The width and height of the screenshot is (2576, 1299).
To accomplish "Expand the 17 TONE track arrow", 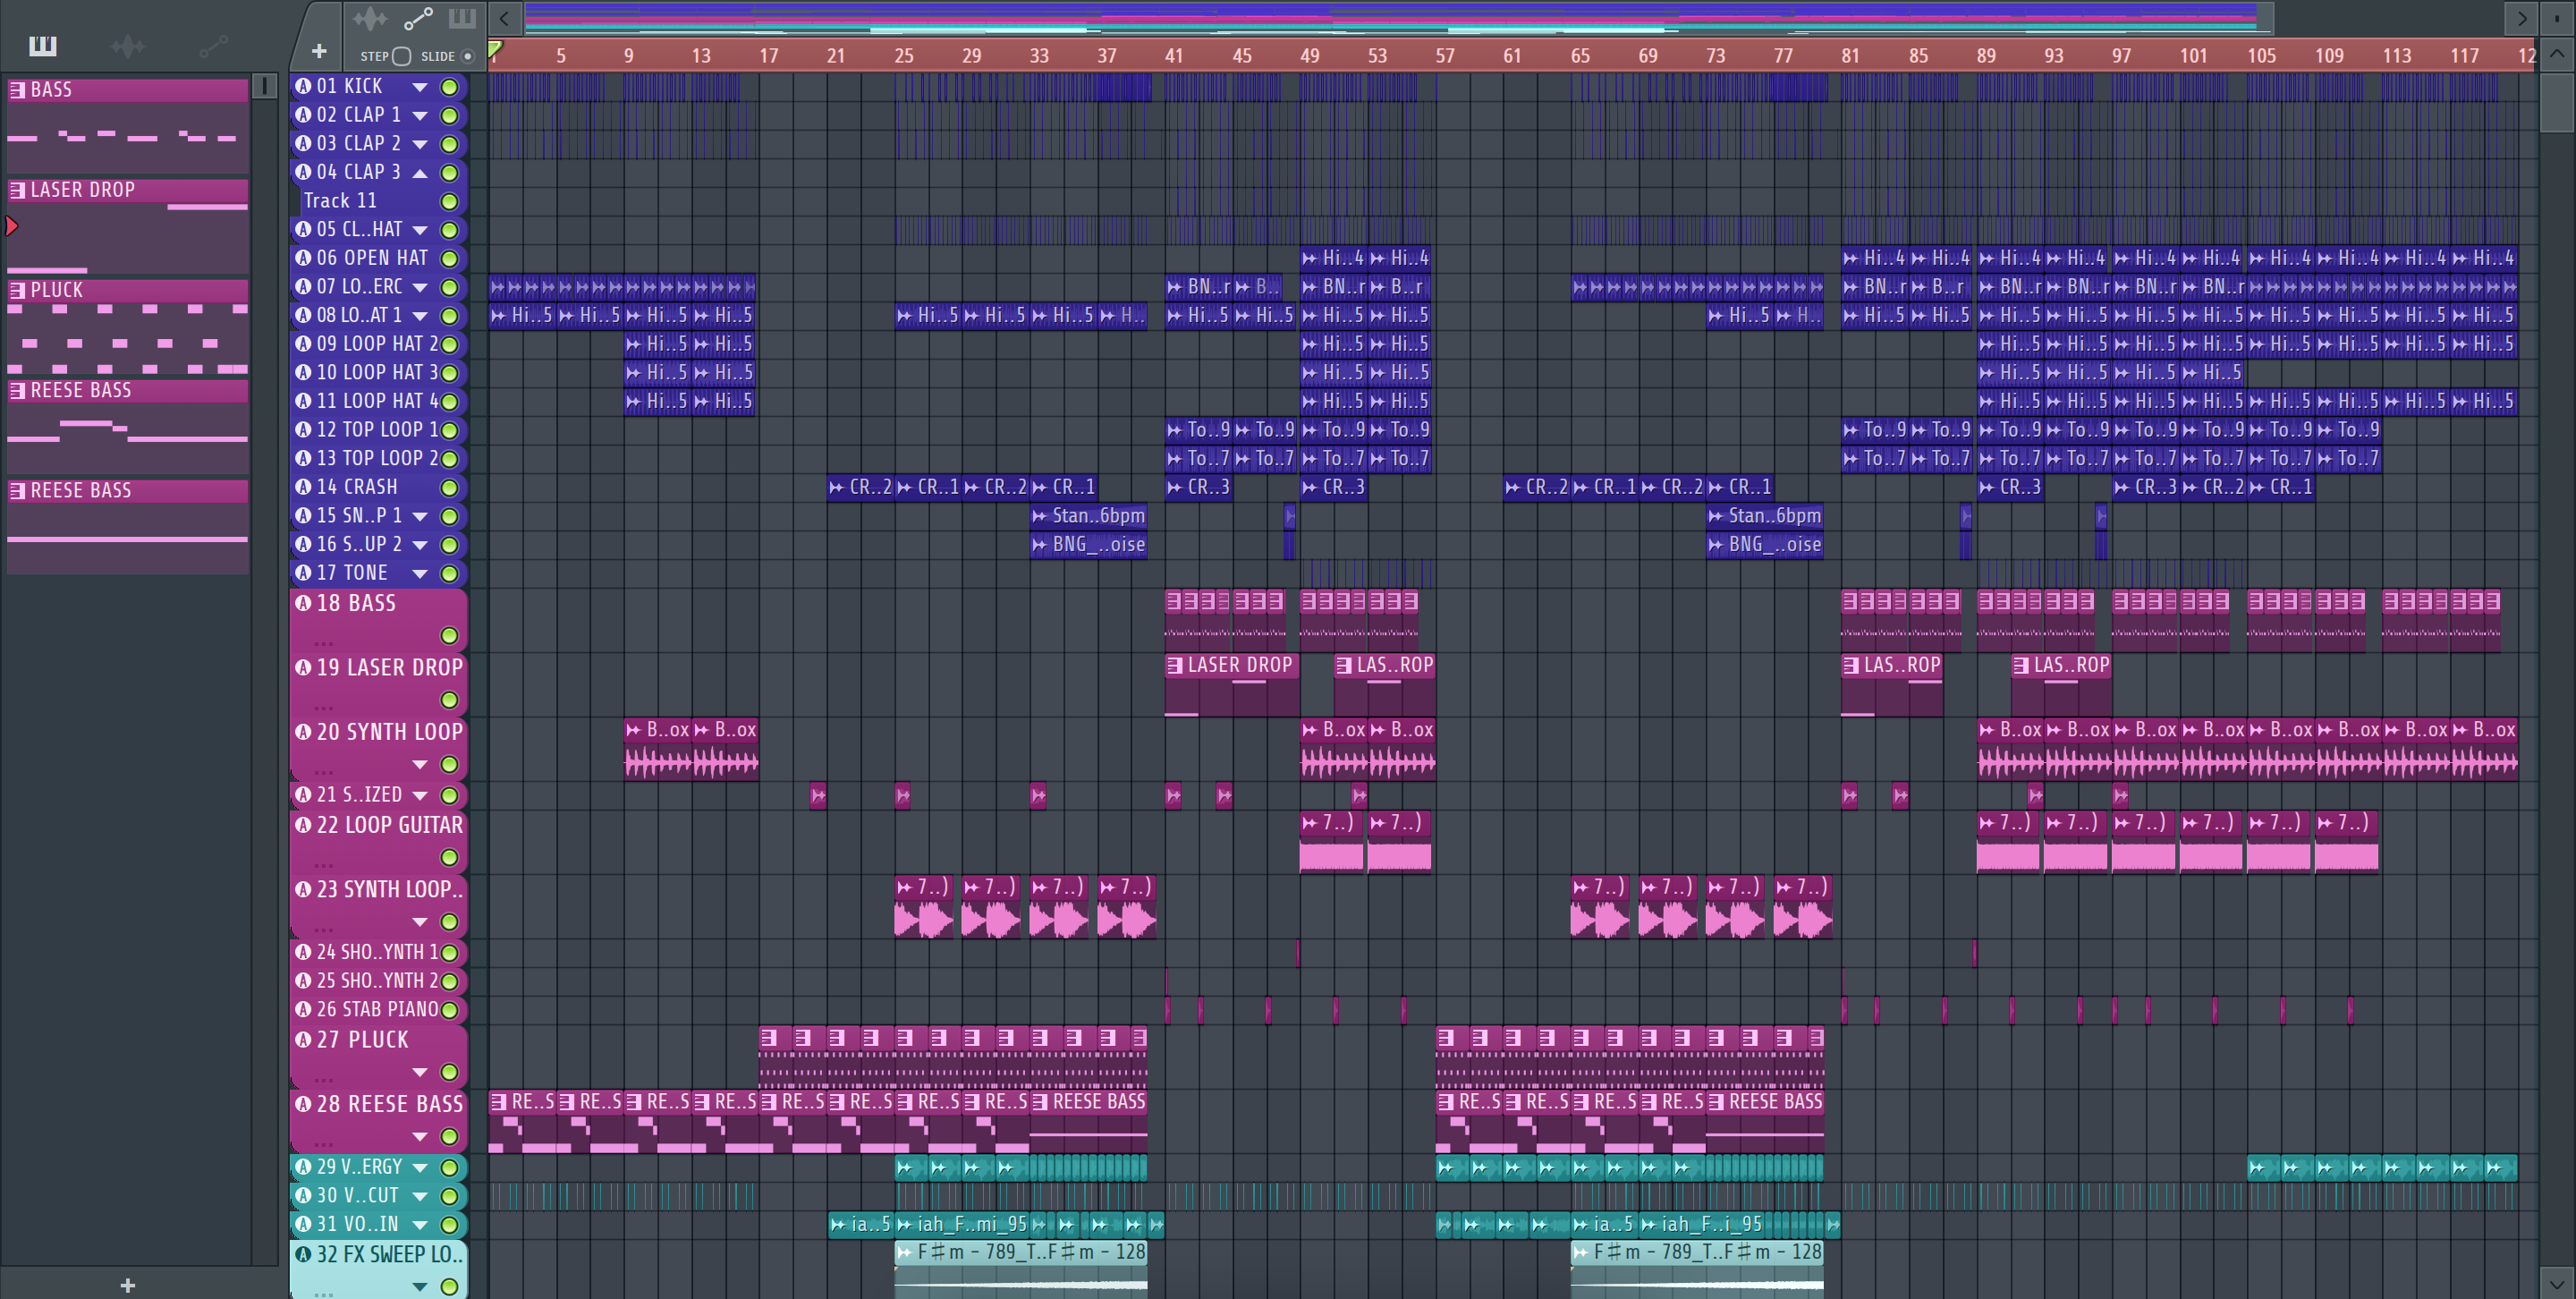I will pyautogui.click(x=420, y=574).
